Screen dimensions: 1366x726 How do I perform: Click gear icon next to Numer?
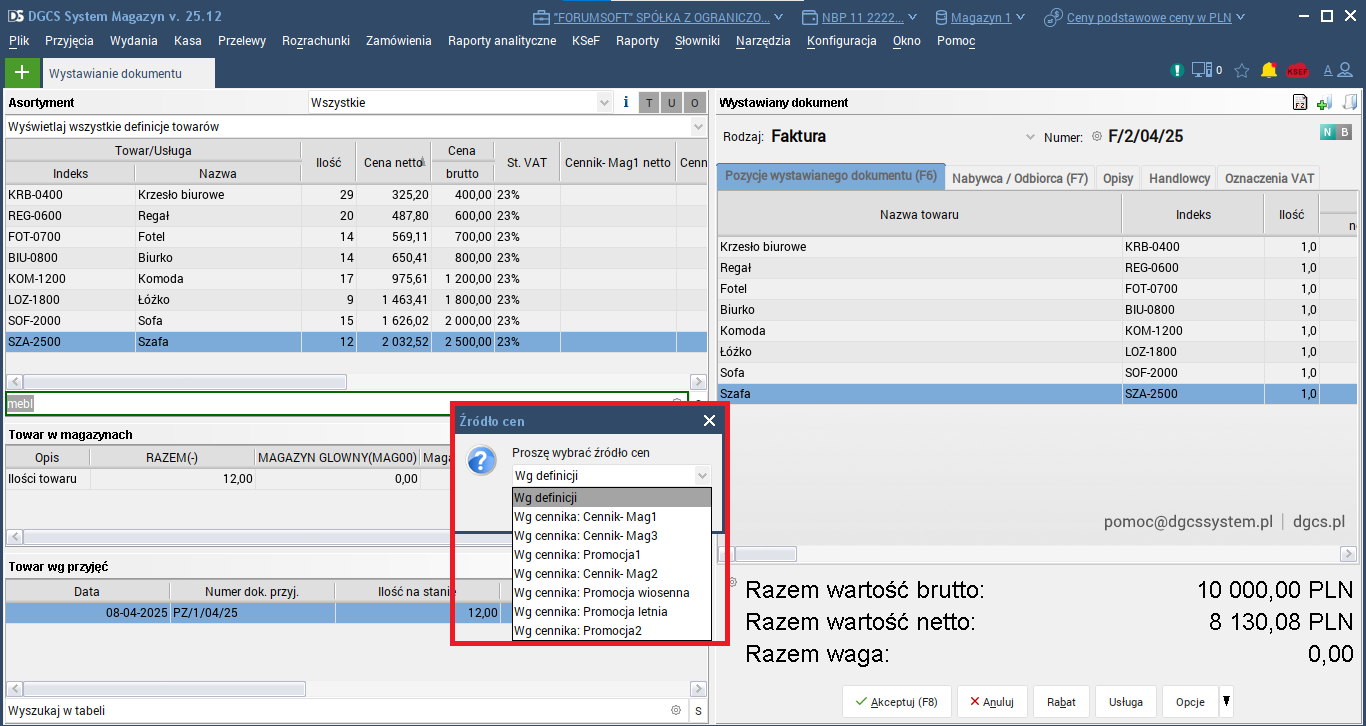click(1096, 136)
